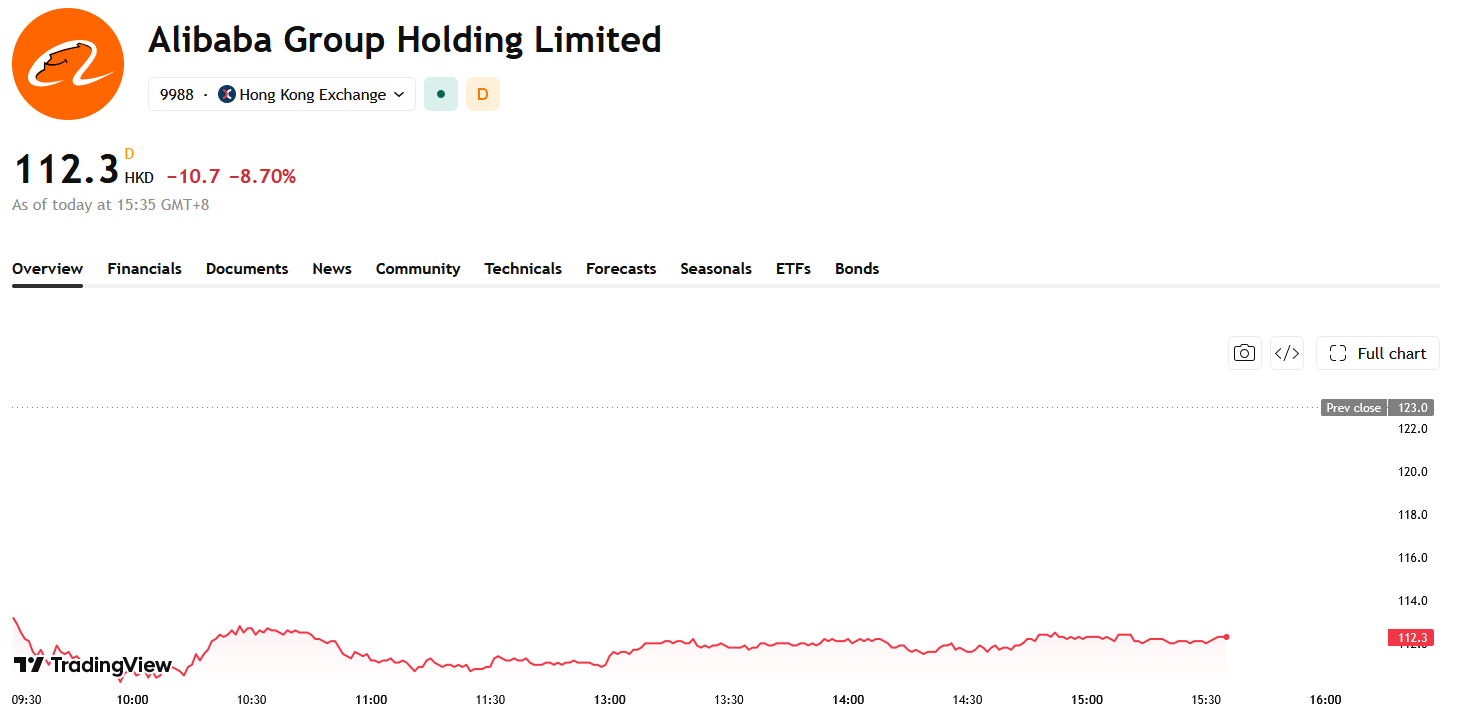Open the Financials tab
This screenshot has height=726, width=1459.
click(x=145, y=268)
